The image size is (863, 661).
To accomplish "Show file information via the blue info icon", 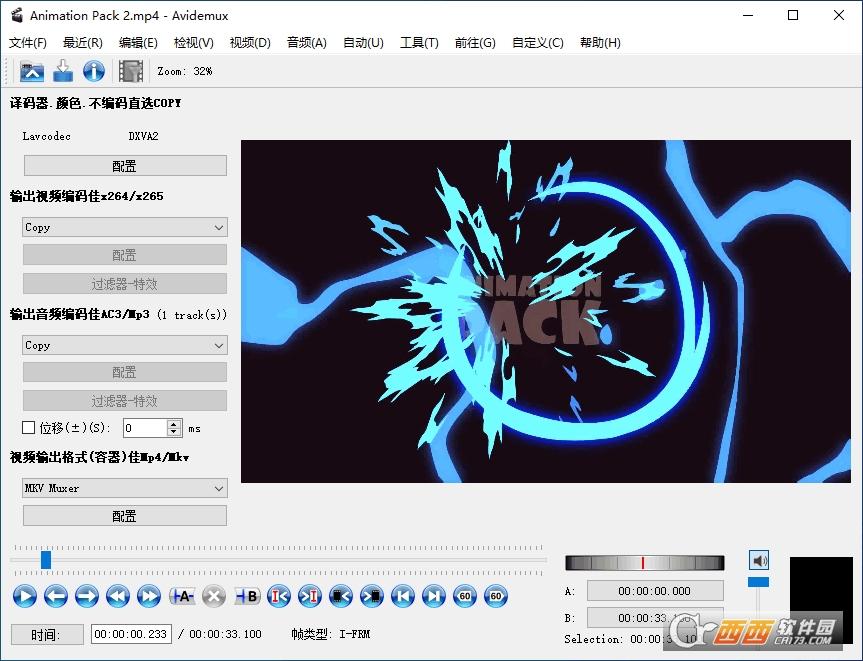I will click(x=94, y=71).
